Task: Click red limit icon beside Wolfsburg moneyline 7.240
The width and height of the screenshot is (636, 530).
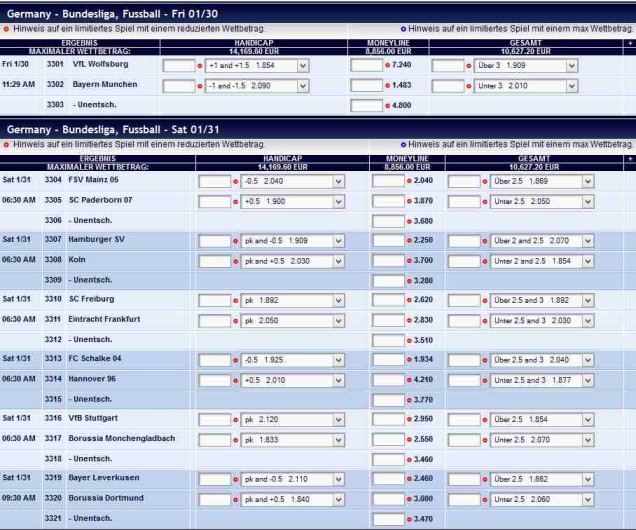Action: coord(387,65)
